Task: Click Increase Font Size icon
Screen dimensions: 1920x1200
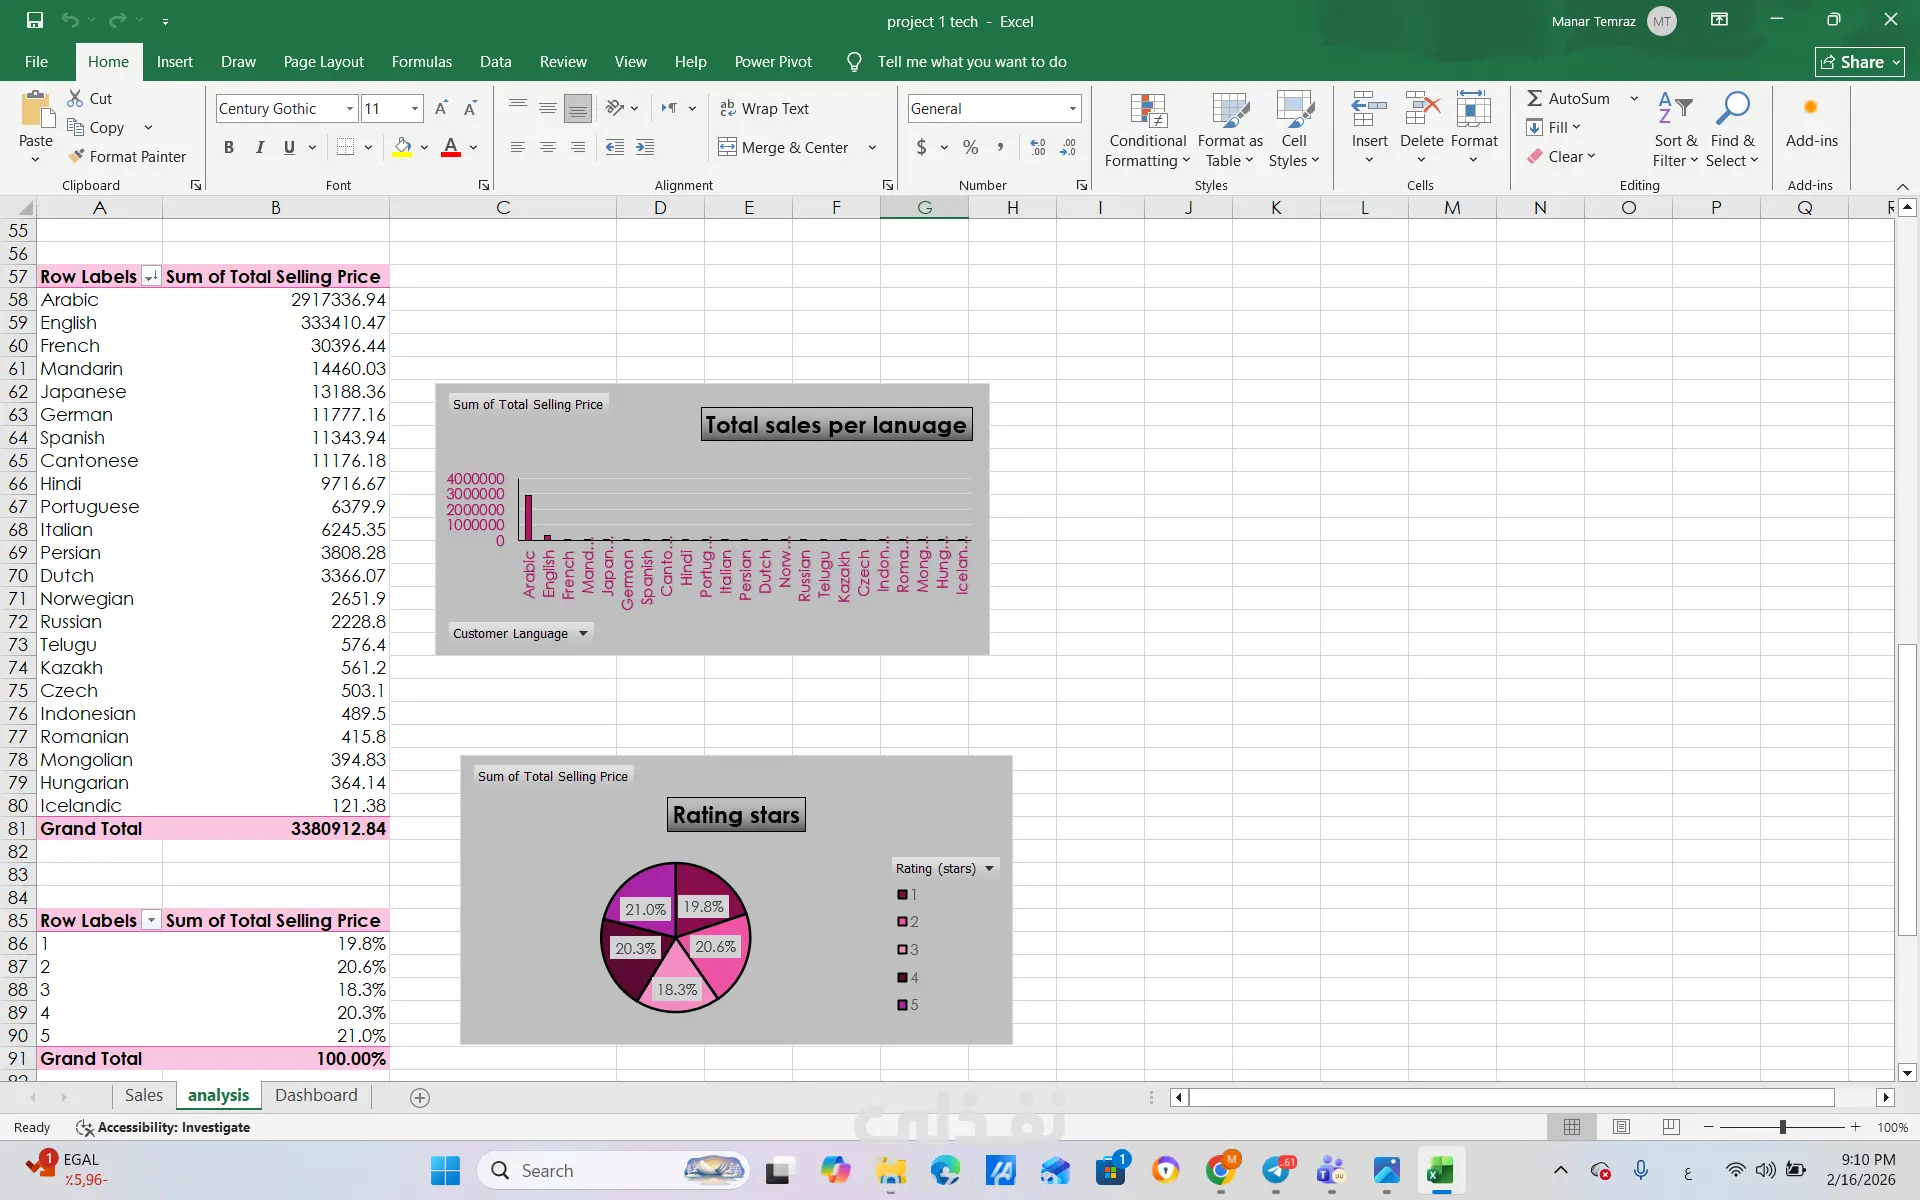Action: point(441,108)
